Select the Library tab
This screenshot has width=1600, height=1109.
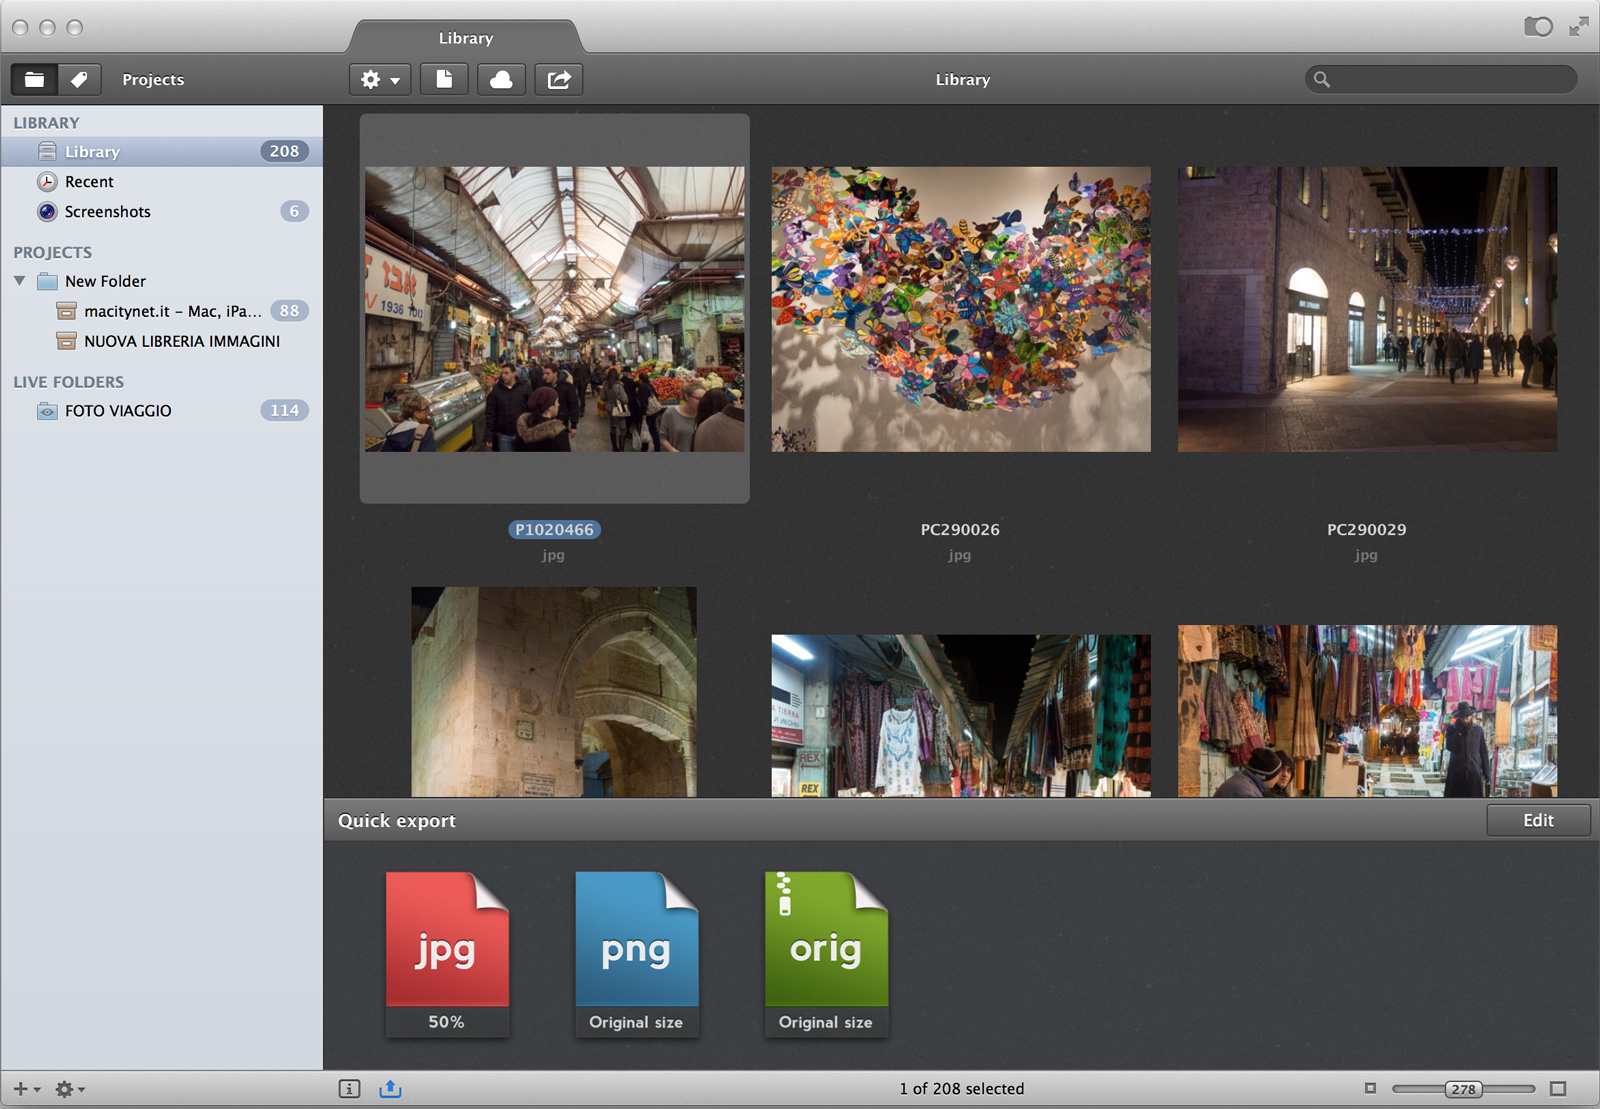click(x=466, y=38)
